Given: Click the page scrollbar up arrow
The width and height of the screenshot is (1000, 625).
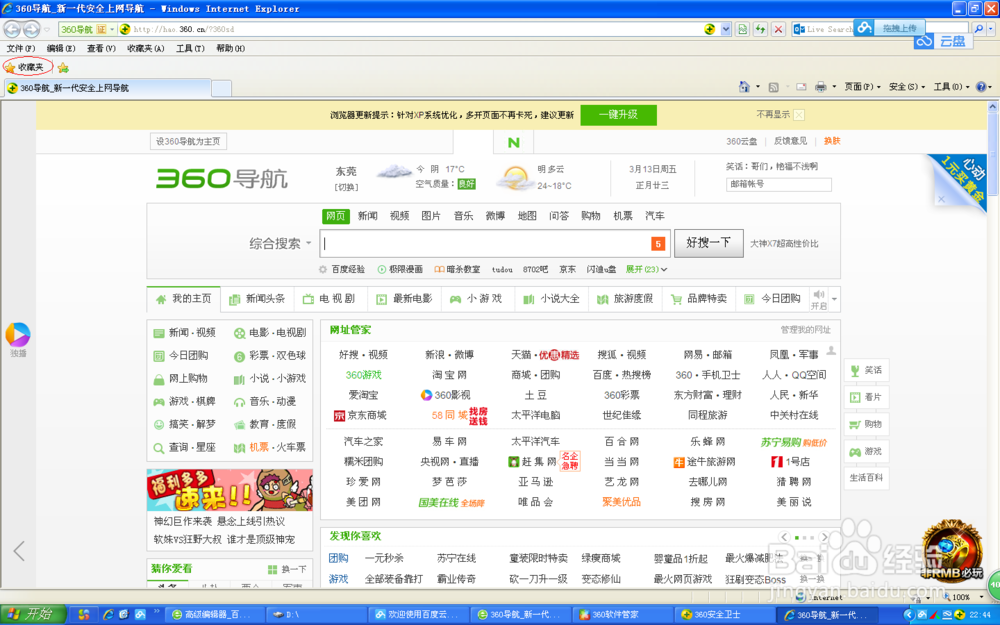Looking at the screenshot, I should pyautogui.click(x=993, y=107).
